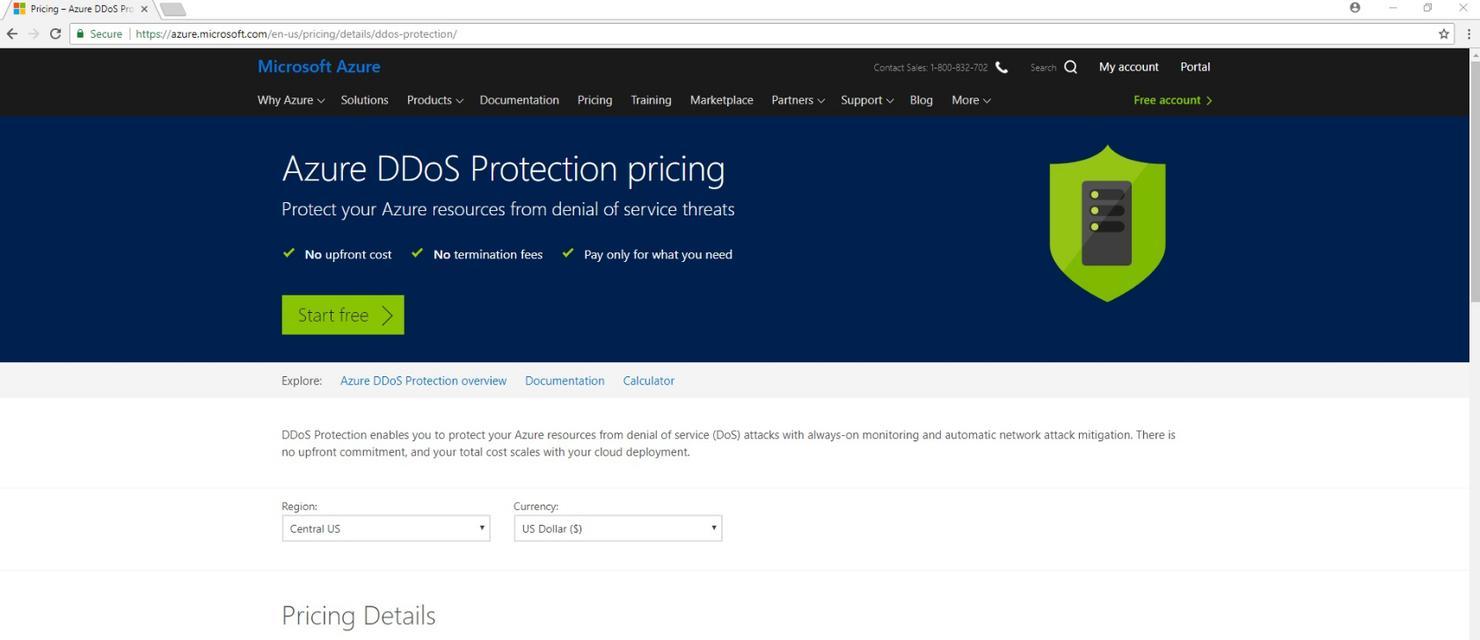Click the browser address bar URL

296,34
